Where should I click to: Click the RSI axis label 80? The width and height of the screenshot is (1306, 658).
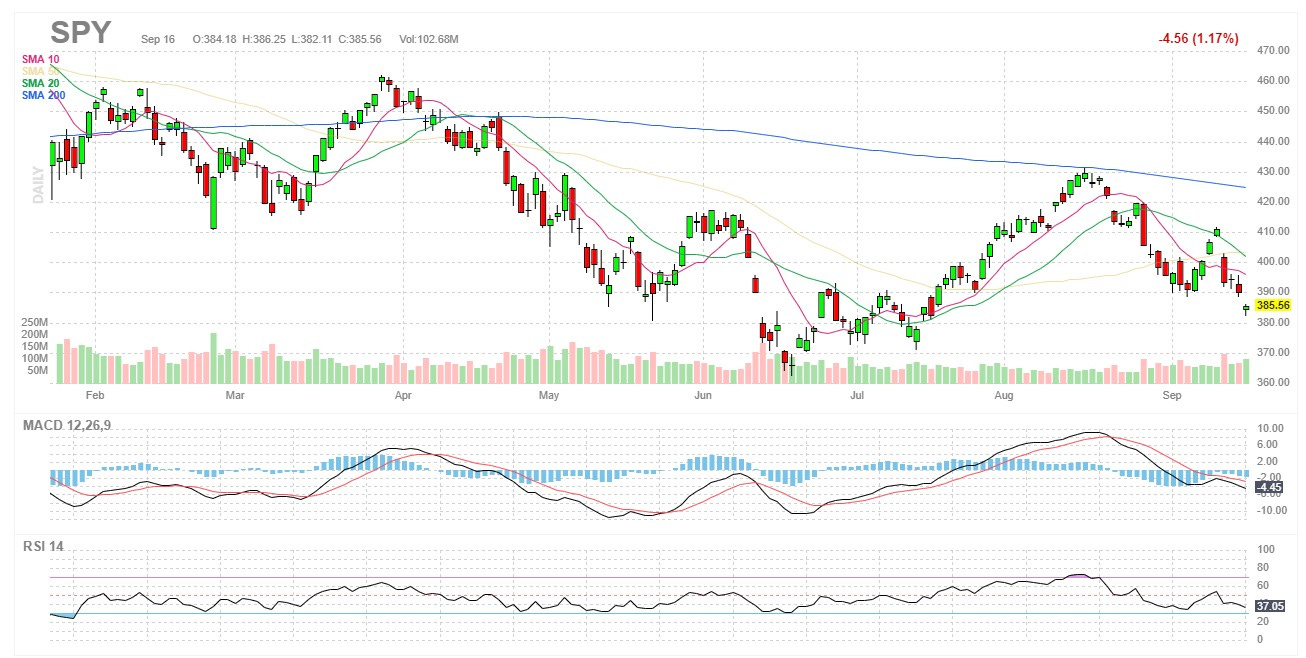pyautogui.click(x=1261, y=567)
